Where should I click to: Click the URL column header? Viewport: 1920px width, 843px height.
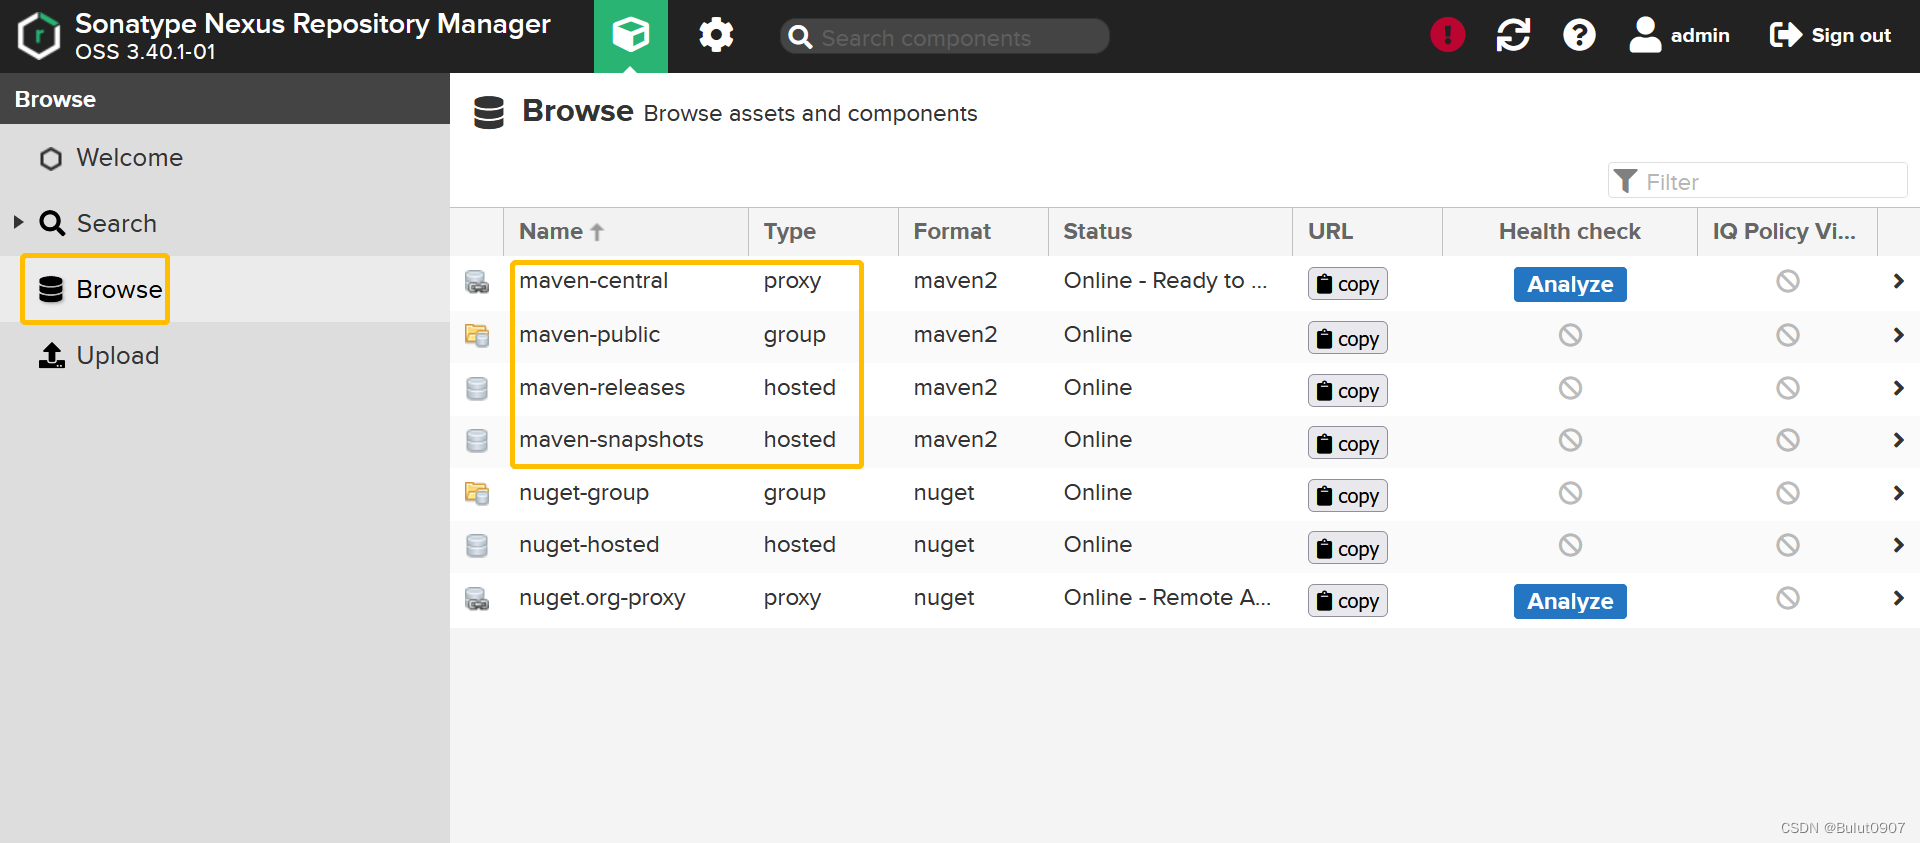tap(1367, 231)
